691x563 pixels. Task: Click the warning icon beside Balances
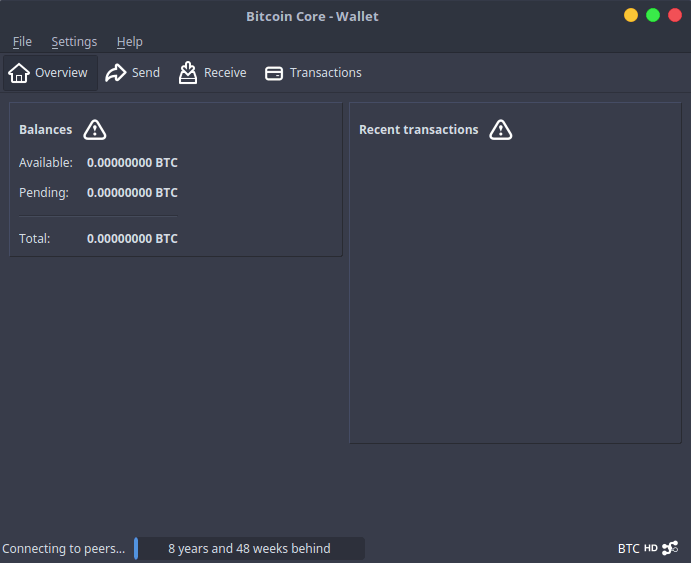(x=95, y=130)
